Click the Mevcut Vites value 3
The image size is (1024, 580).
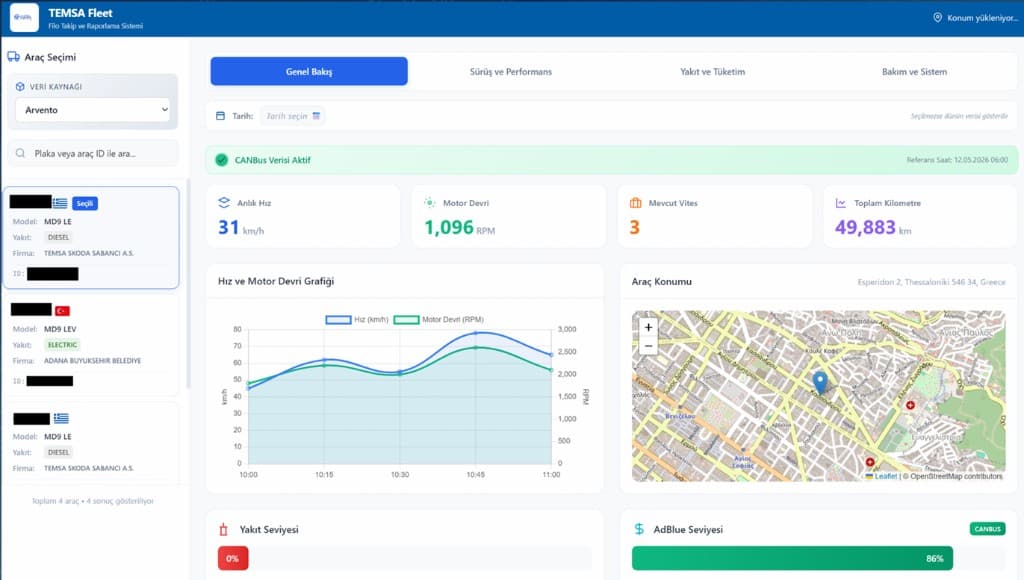pyautogui.click(x=634, y=227)
